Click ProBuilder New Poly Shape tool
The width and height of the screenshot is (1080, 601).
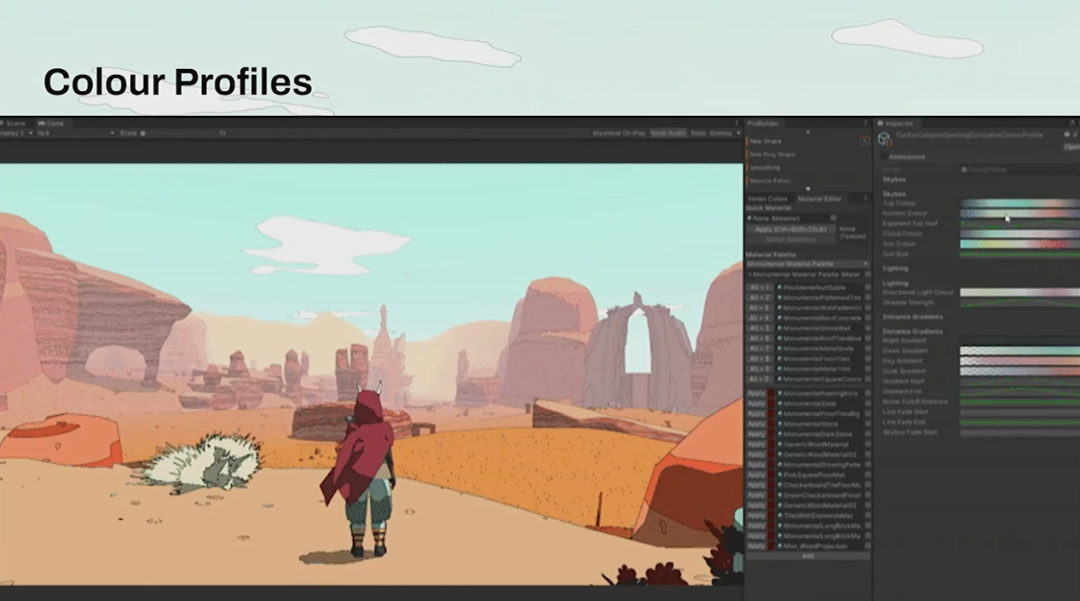click(x=771, y=154)
